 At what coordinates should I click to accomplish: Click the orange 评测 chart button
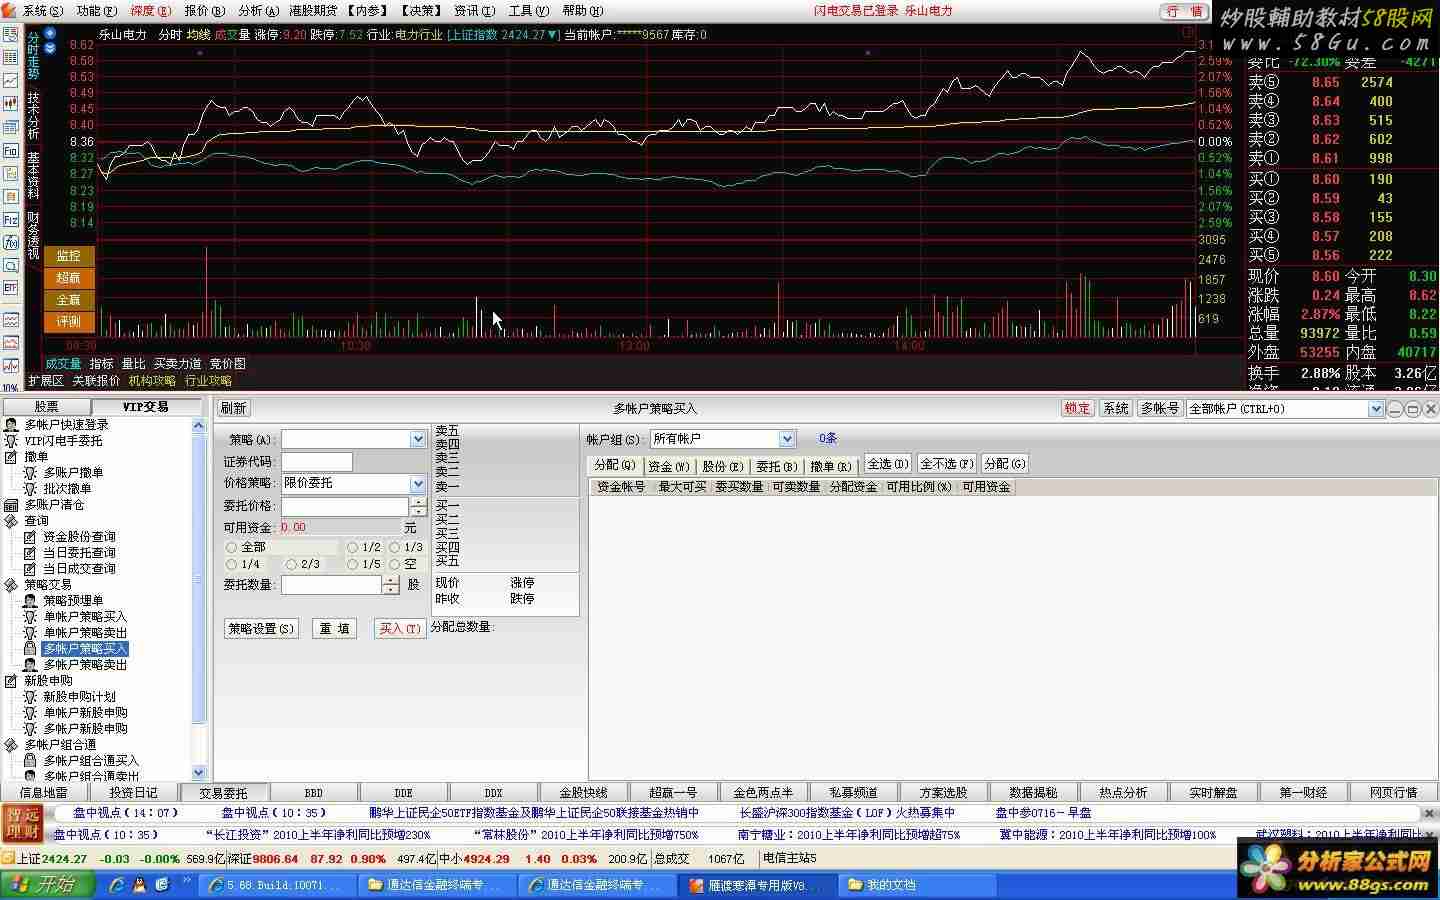(x=68, y=322)
